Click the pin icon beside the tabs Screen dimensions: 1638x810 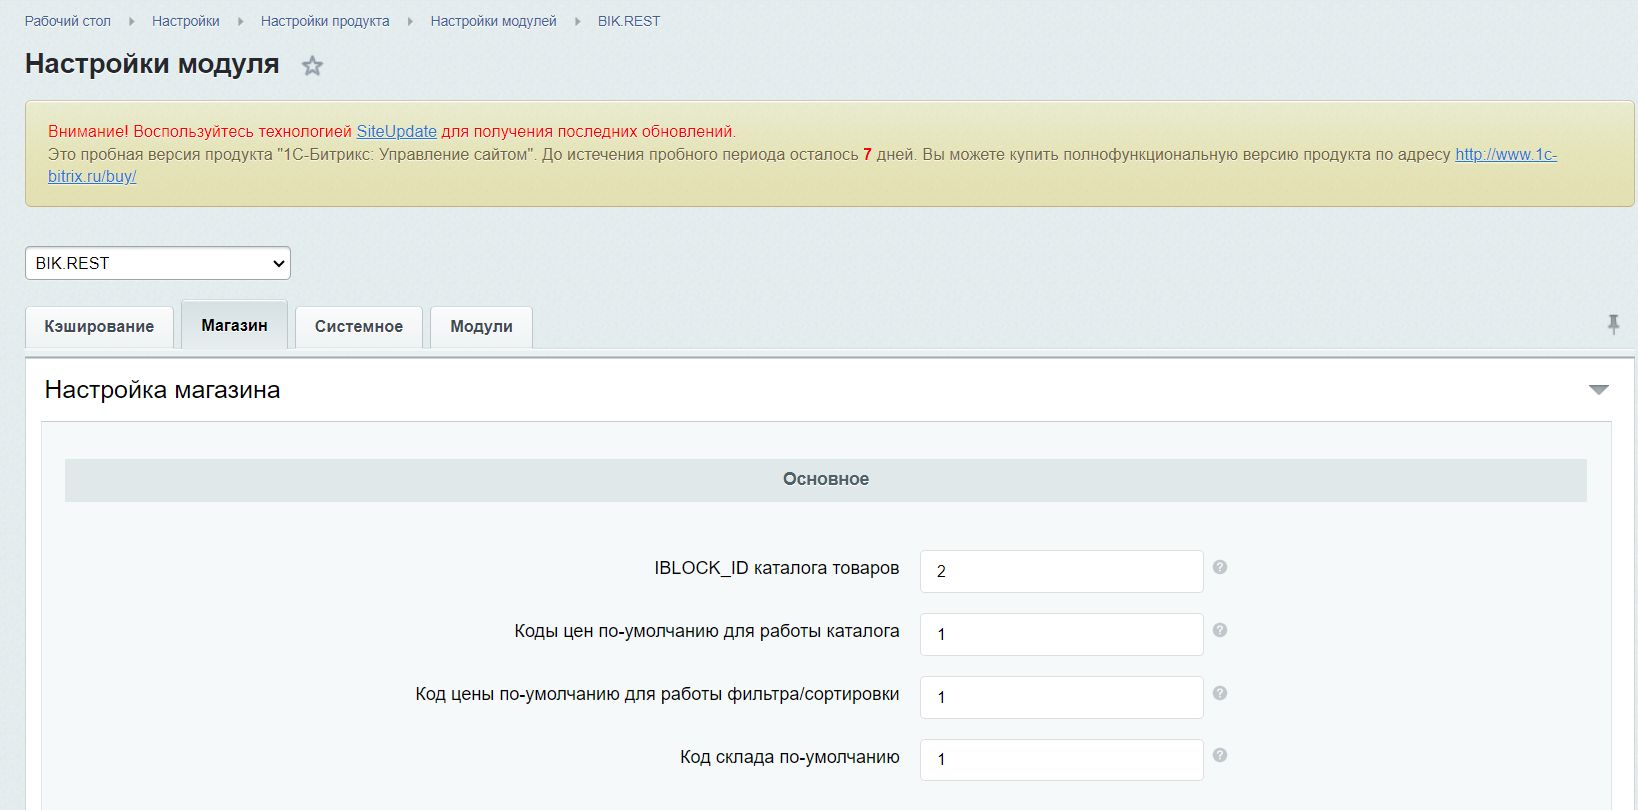coord(1612,324)
